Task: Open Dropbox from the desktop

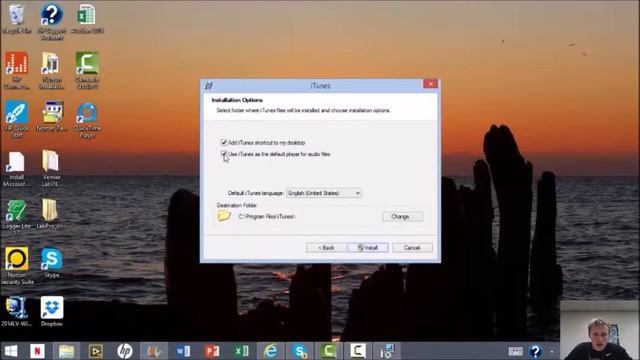Action: 52,312
